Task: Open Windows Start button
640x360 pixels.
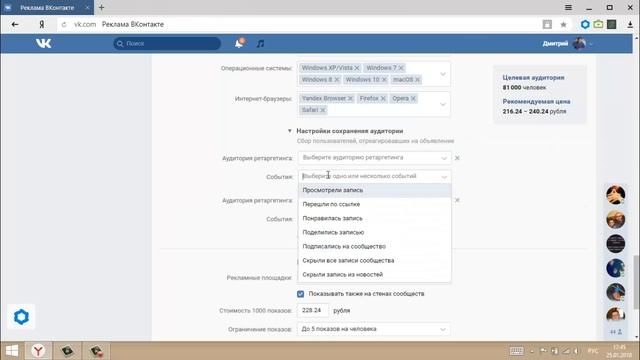Action: pos(12,351)
